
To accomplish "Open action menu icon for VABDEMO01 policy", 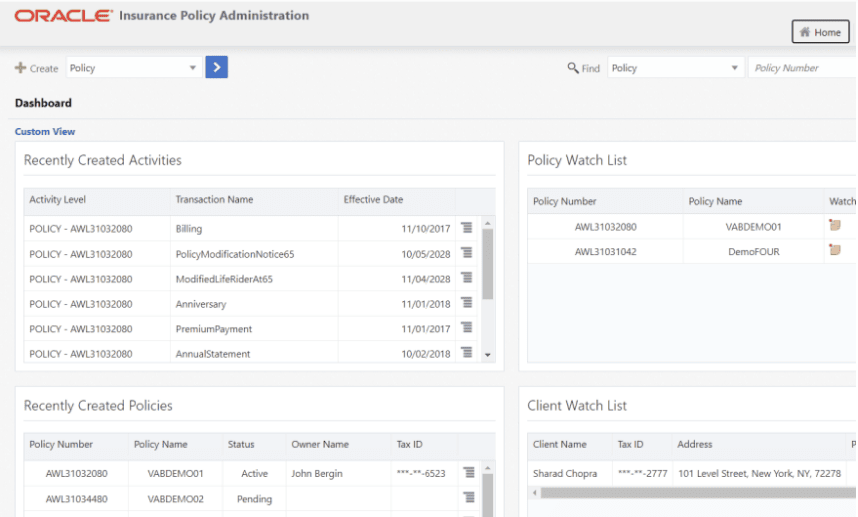I will coord(468,472).
